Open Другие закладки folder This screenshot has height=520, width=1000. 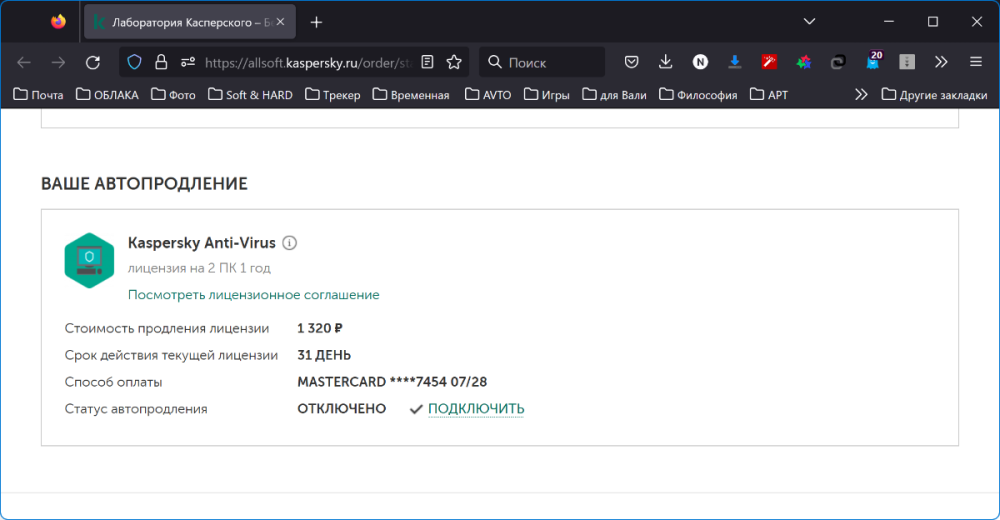[x=934, y=94]
